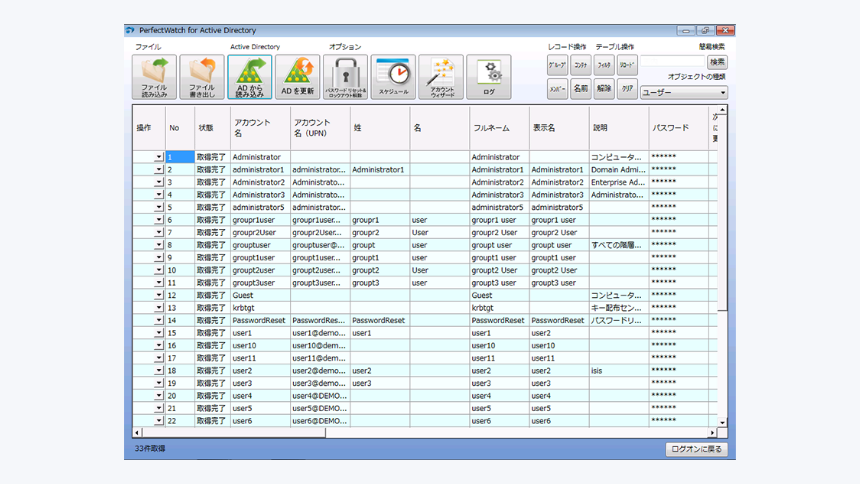The height and width of the screenshot is (484, 860).
Task: Click the horizontal scrollbar right arrow
Action: 713,433
